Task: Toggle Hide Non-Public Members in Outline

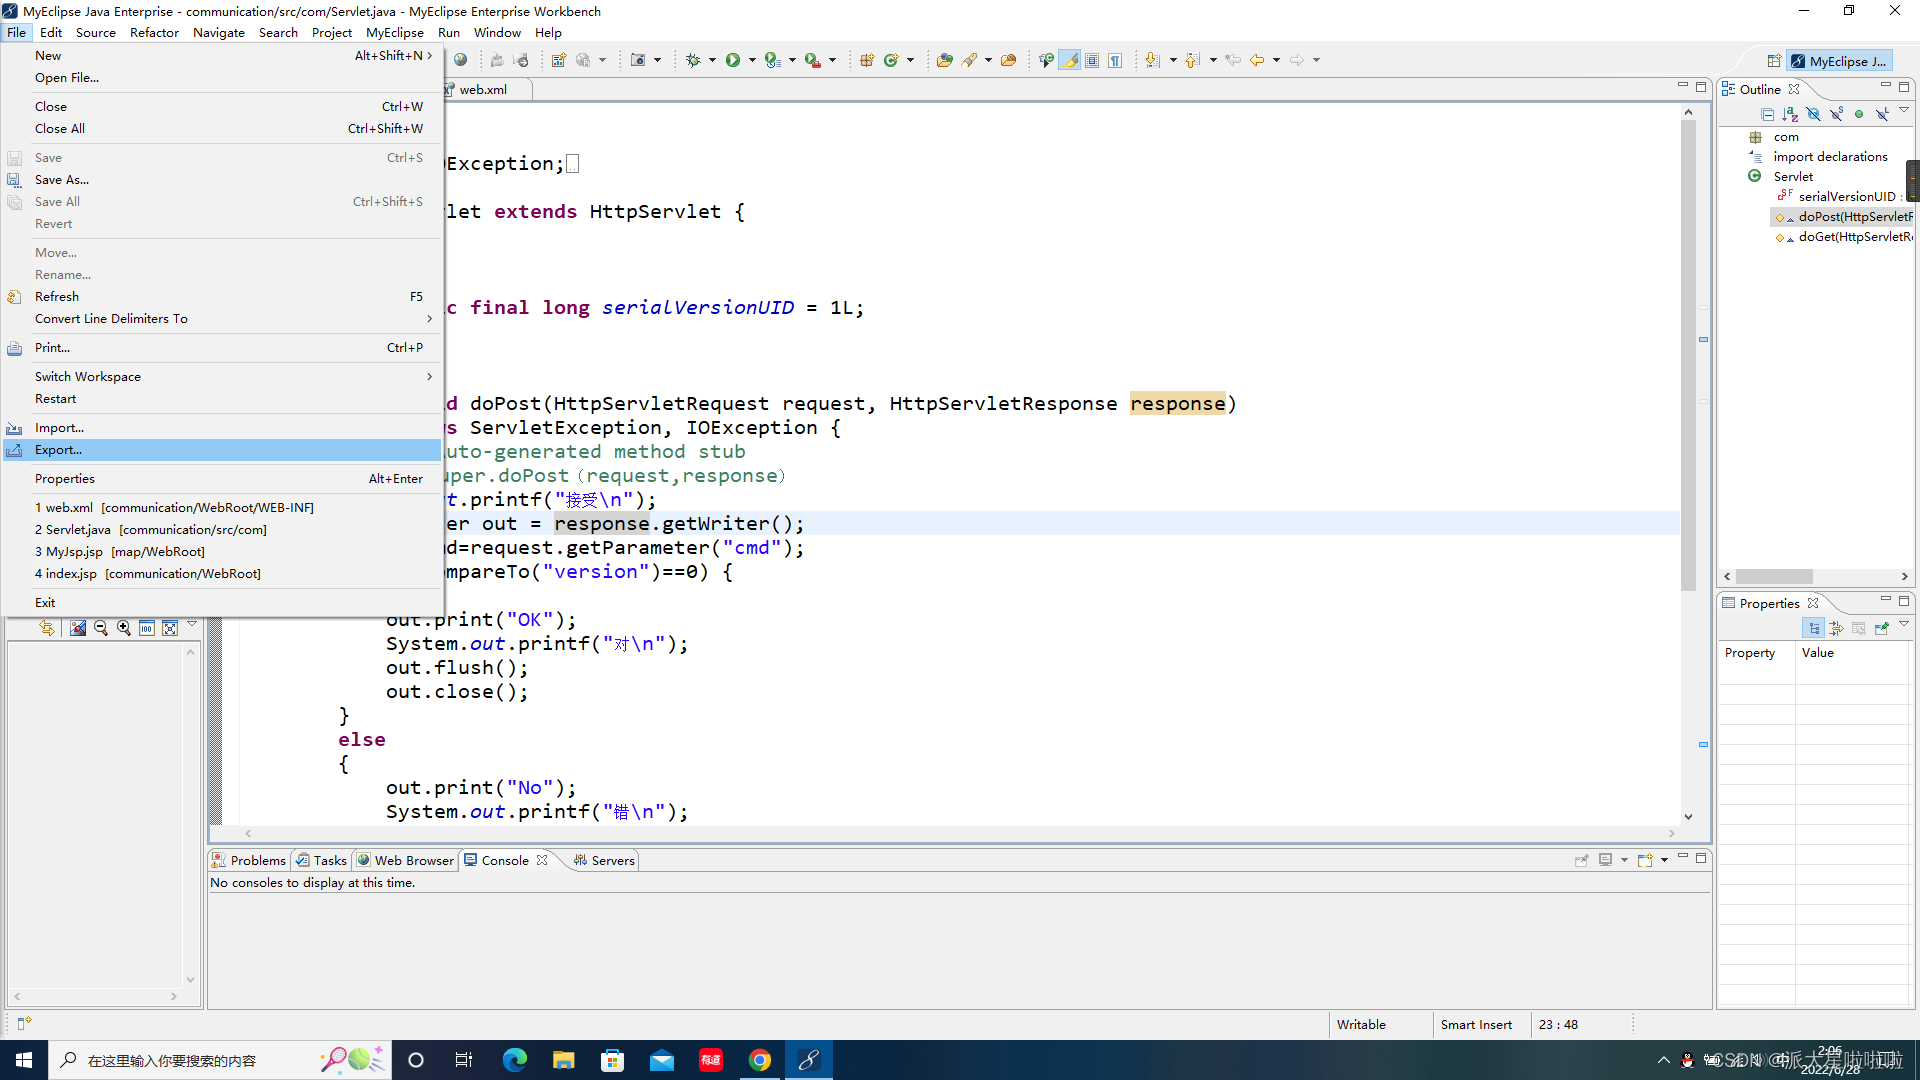Action: (1859, 114)
